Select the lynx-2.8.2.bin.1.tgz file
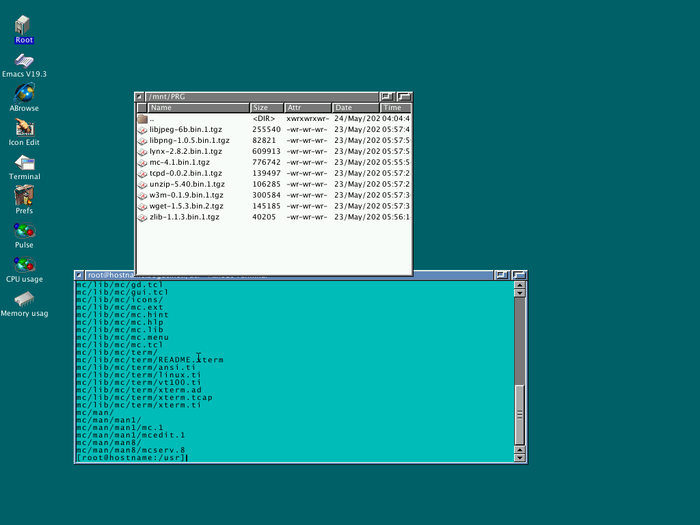Screen dimensions: 700x525 tap(180, 151)
